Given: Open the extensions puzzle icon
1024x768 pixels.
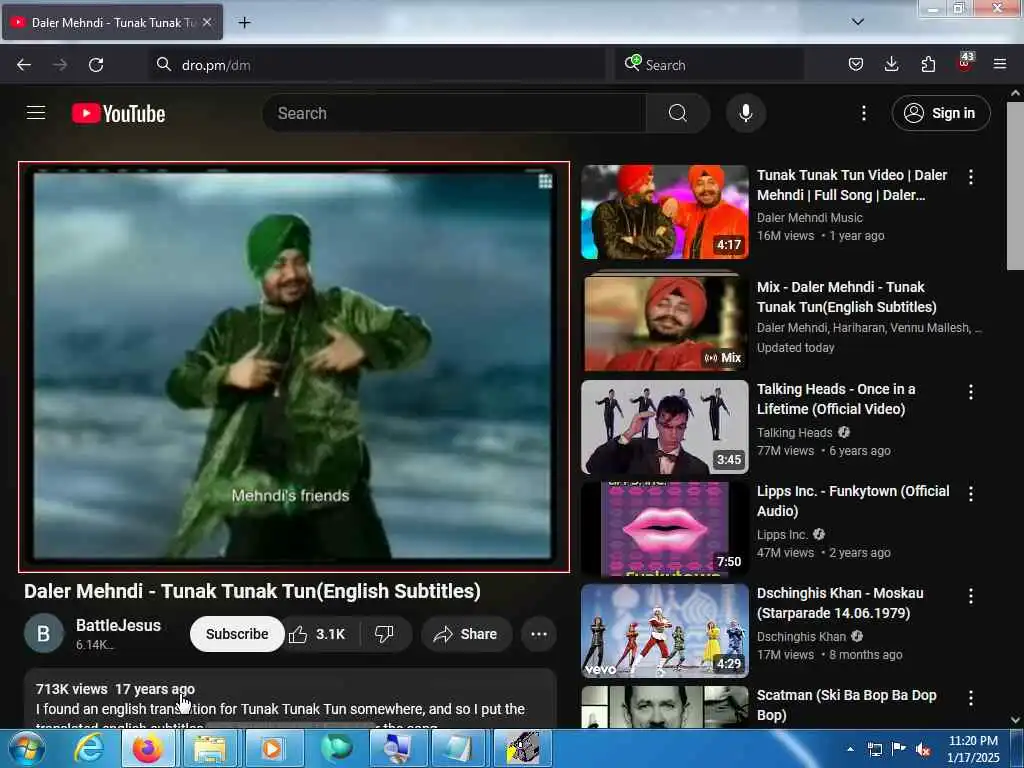Looking at the screenshot, I should point(928,64).
